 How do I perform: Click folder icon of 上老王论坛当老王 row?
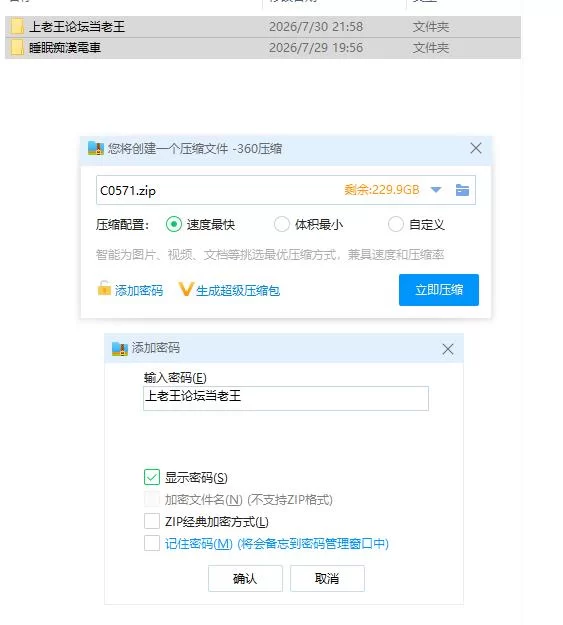click(x=17, y=27)
